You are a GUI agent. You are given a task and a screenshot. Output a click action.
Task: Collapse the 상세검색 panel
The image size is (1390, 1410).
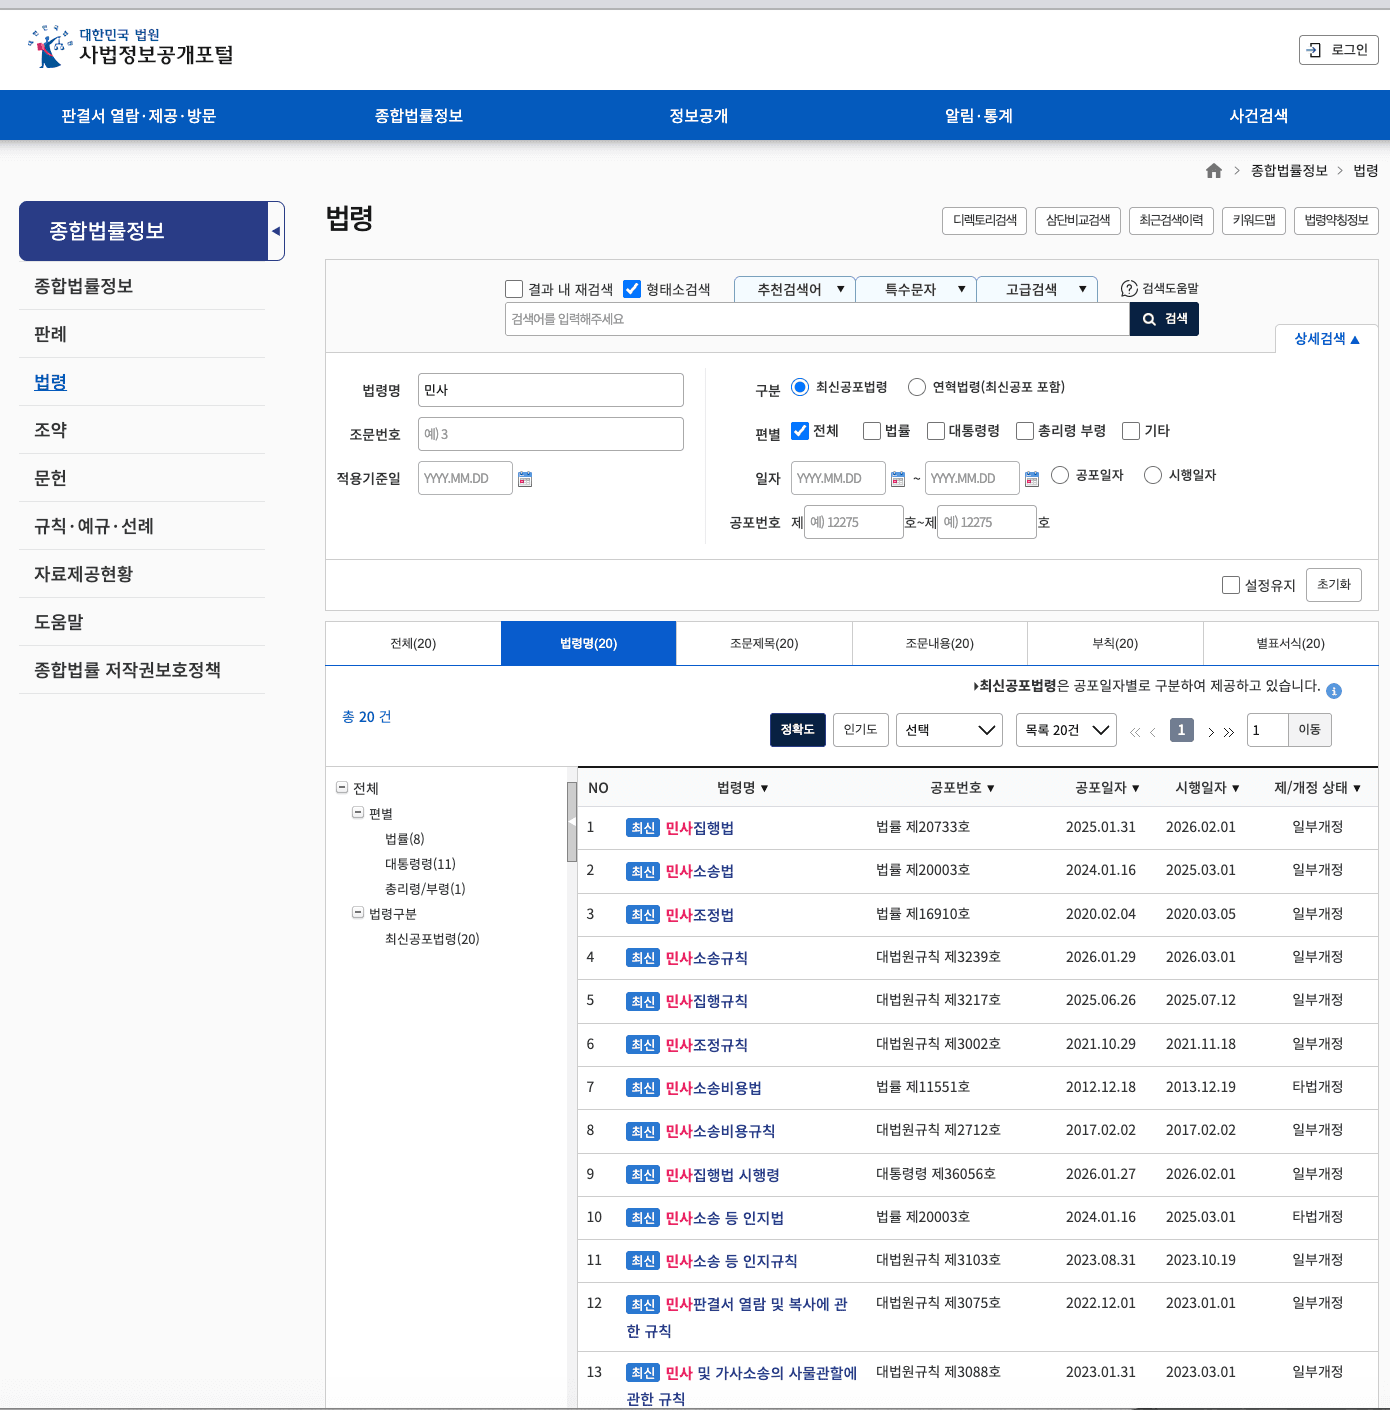coord(1327,339)
